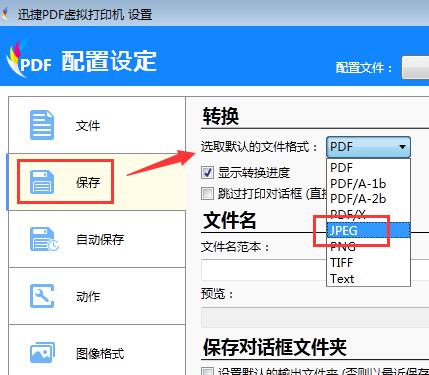429x375 pixels.
Task: Click the 配置设定 header title
Action: point(109,61)
